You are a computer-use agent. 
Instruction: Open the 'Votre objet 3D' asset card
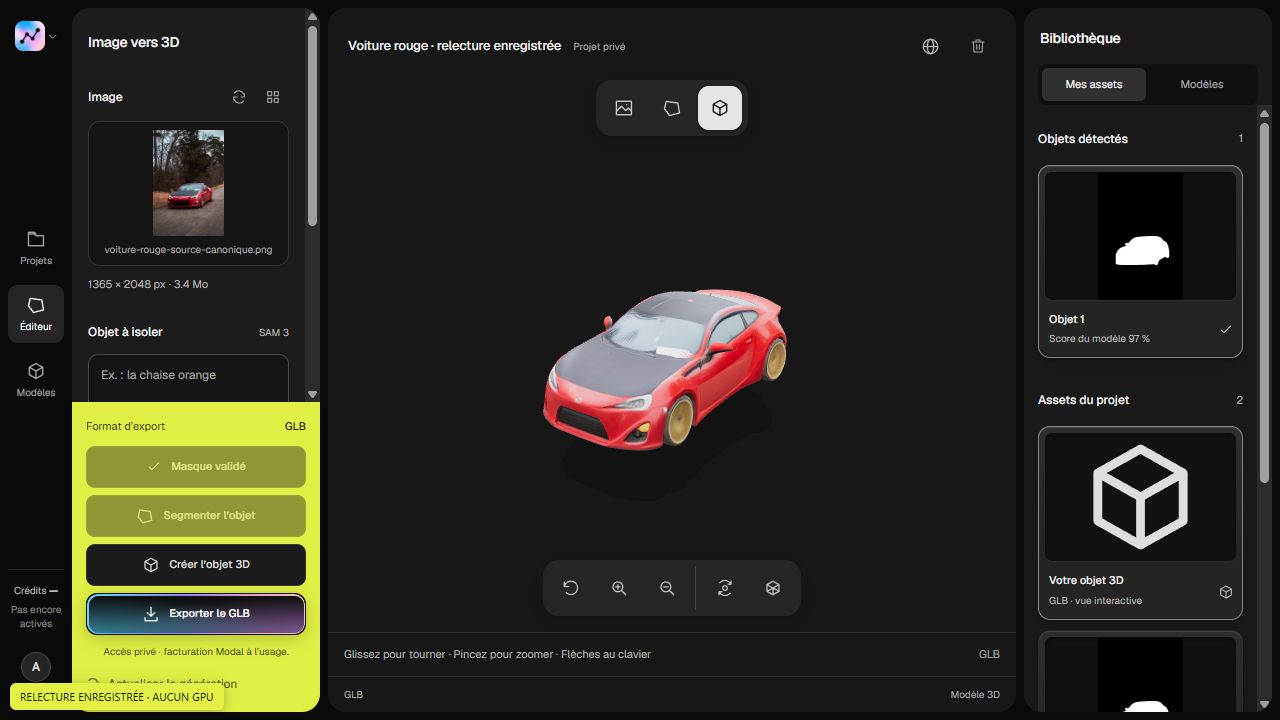pyautogui.click(x=1140, y=522)
